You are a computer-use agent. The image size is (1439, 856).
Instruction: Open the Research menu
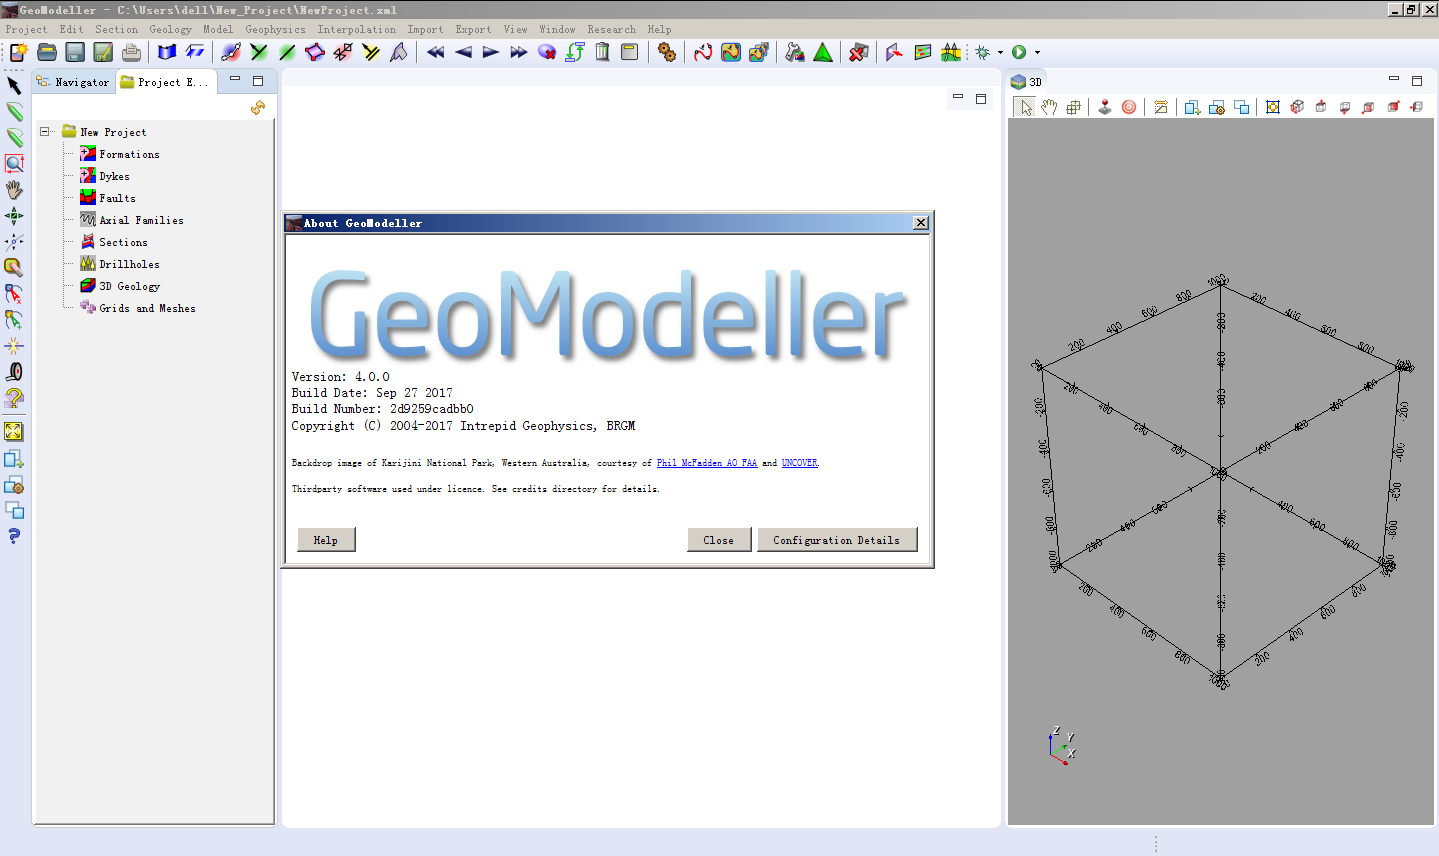pyautogui.click(x=611, y=29)
